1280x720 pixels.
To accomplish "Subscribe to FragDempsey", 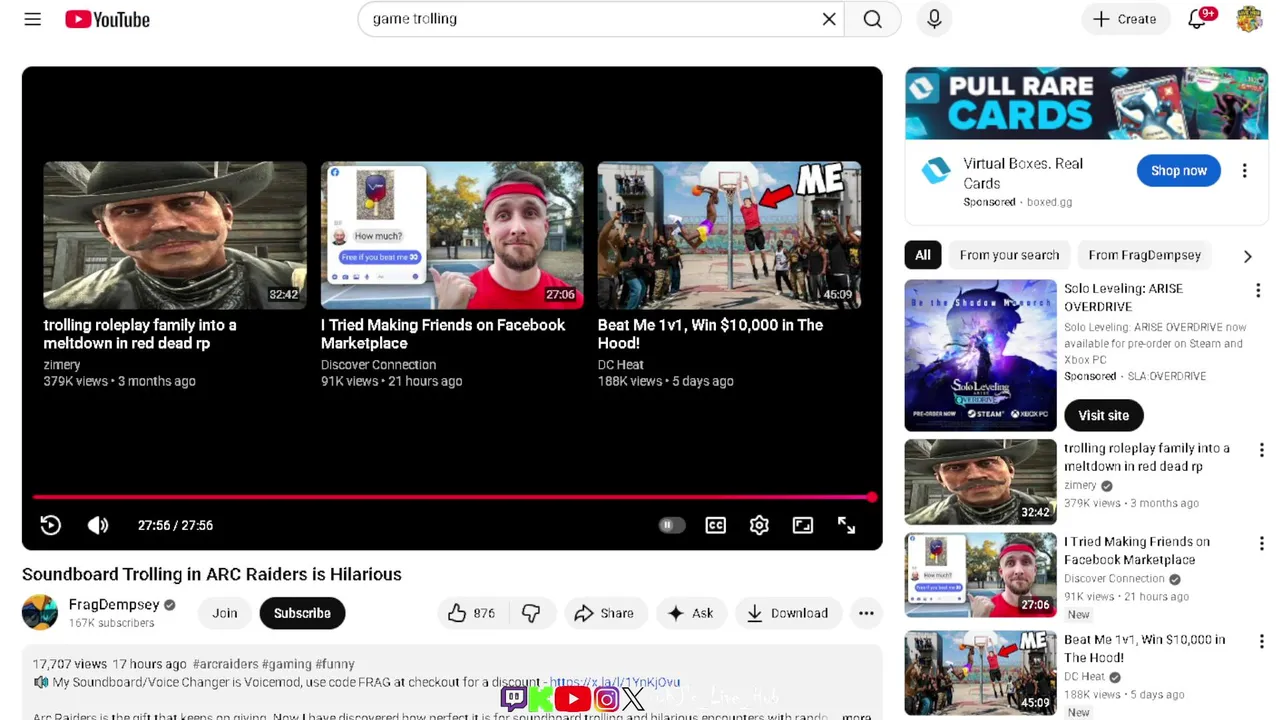I will (302, 613).
